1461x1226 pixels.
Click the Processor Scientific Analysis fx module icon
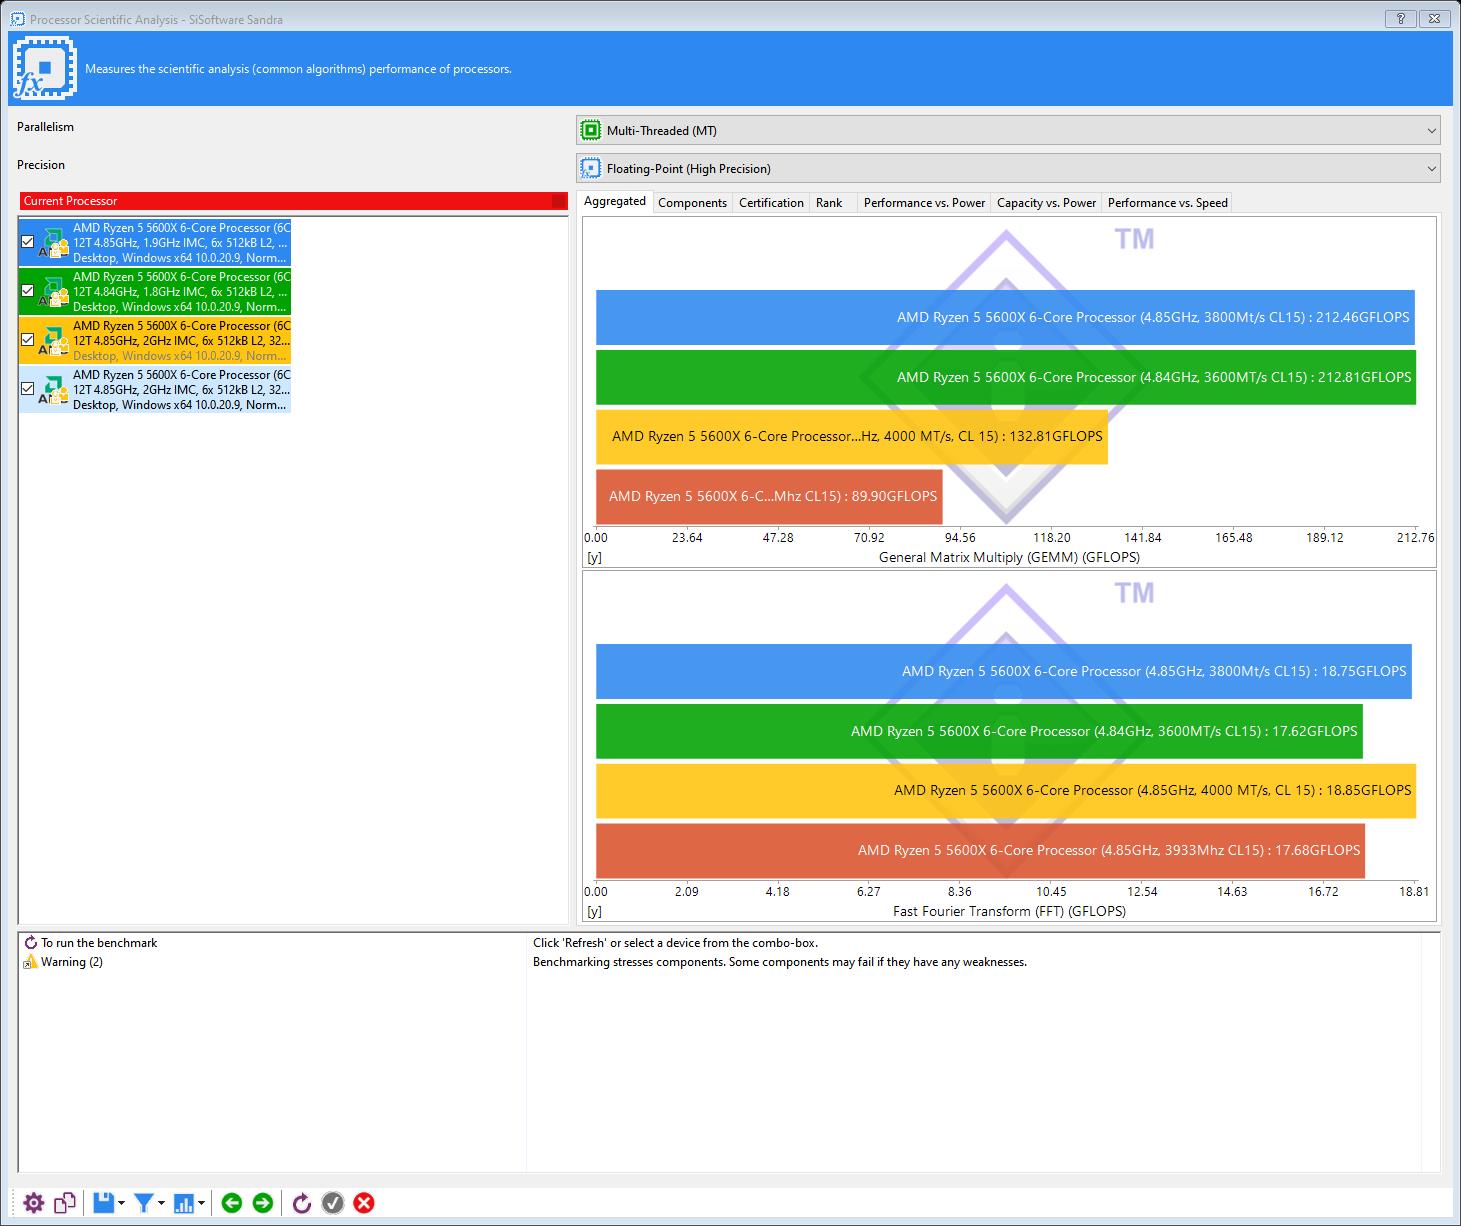coord(45,69)
